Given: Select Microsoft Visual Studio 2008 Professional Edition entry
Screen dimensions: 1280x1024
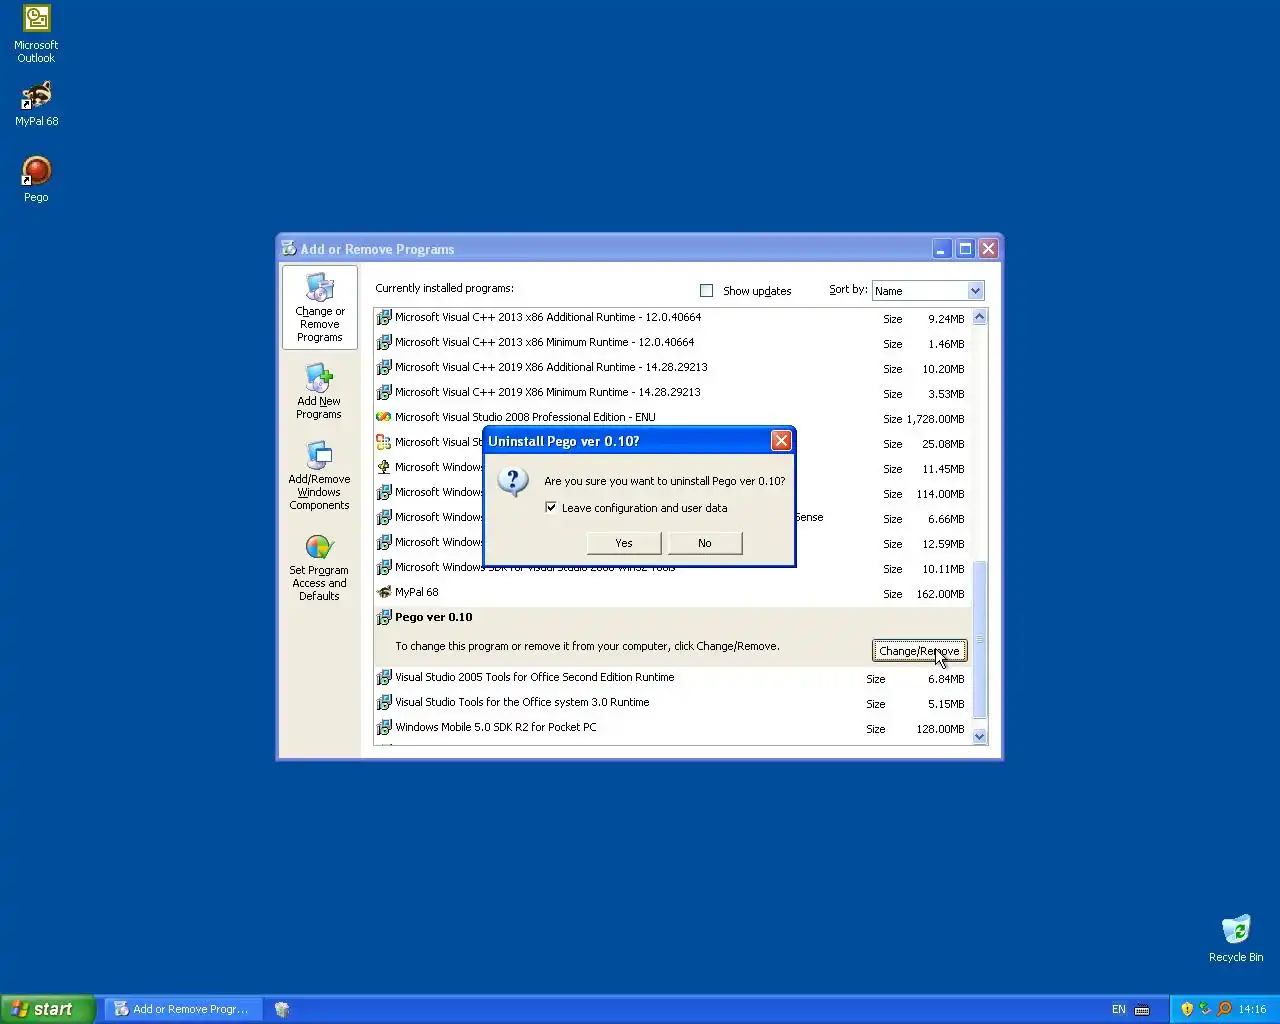Looking at the screenshot, I should (671, 418).
